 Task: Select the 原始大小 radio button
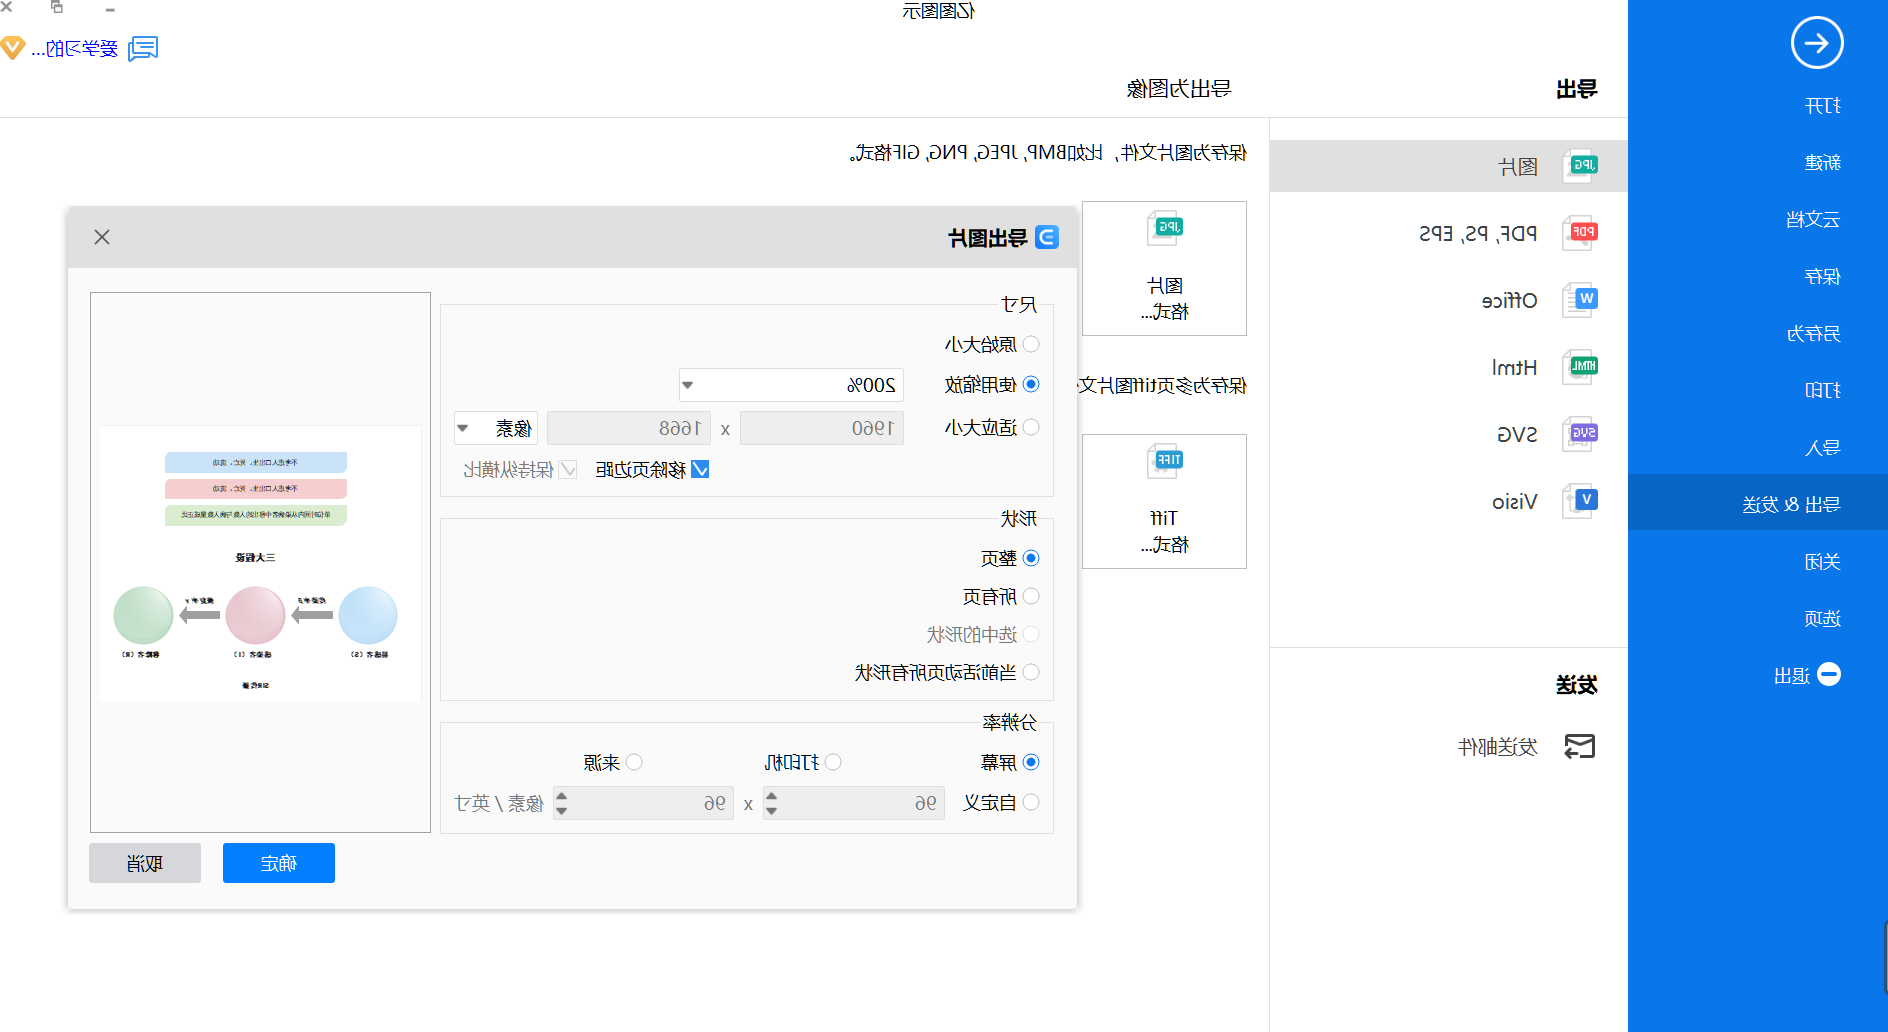(x=1031, y=344)
